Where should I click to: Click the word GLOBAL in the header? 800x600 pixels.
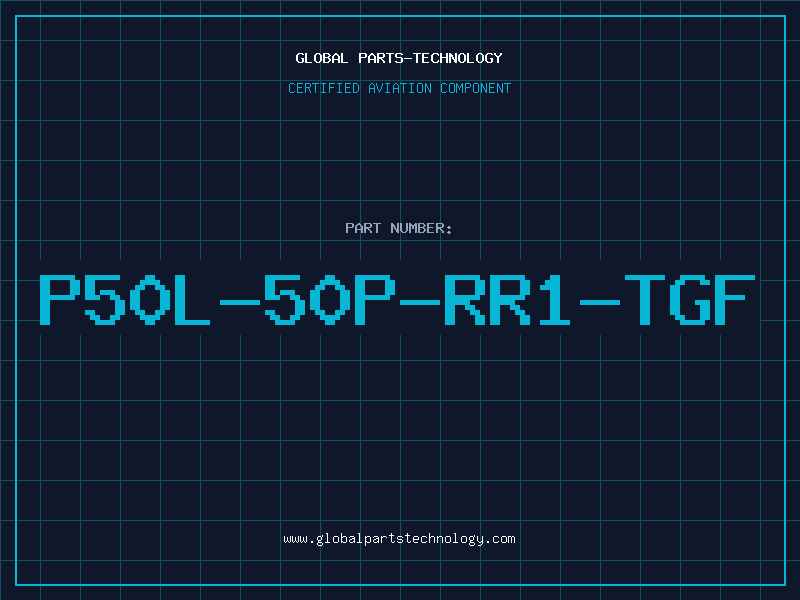point(321,58)
